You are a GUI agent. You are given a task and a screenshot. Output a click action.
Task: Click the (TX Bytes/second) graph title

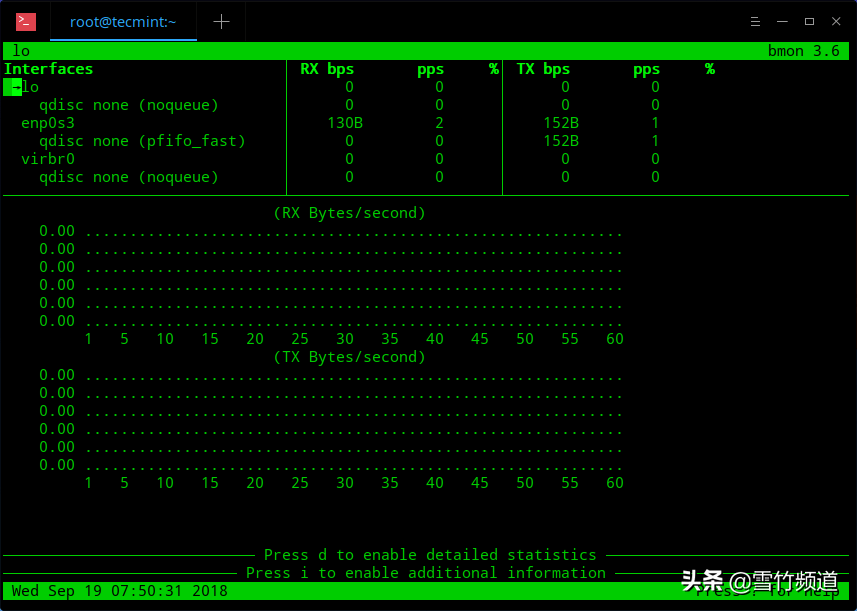coord(349,357)
